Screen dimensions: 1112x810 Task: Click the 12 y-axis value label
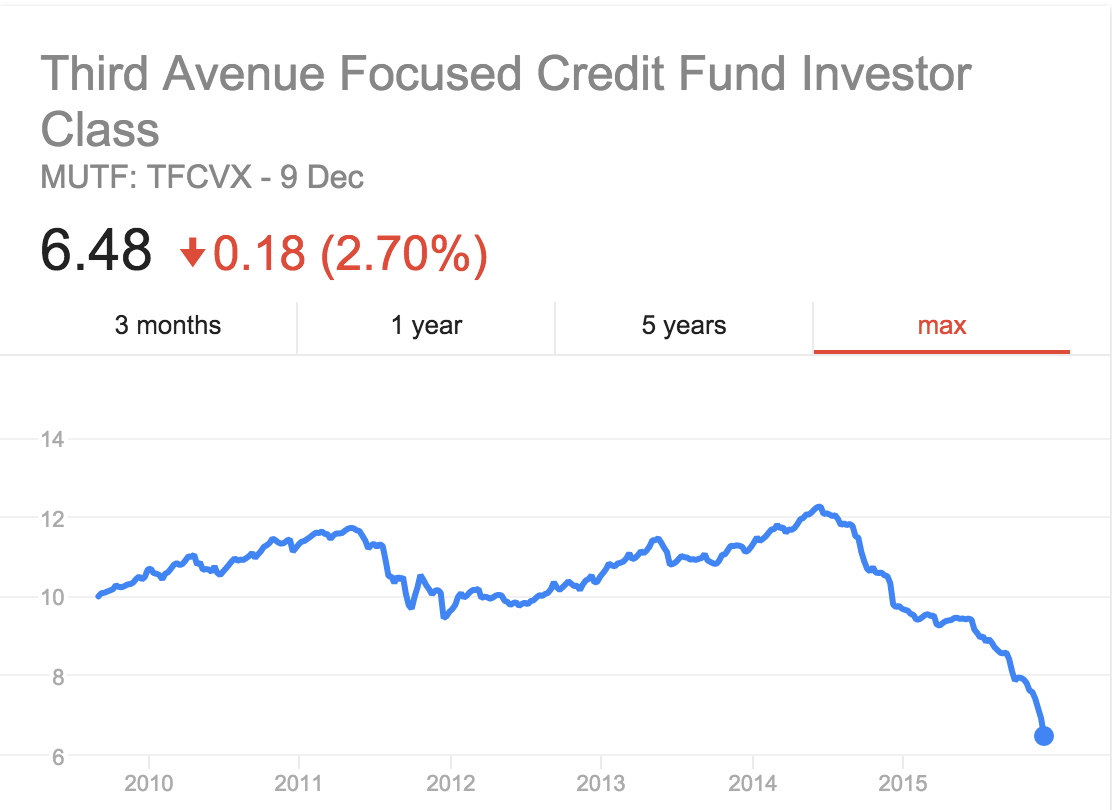[x=52, y=518]
